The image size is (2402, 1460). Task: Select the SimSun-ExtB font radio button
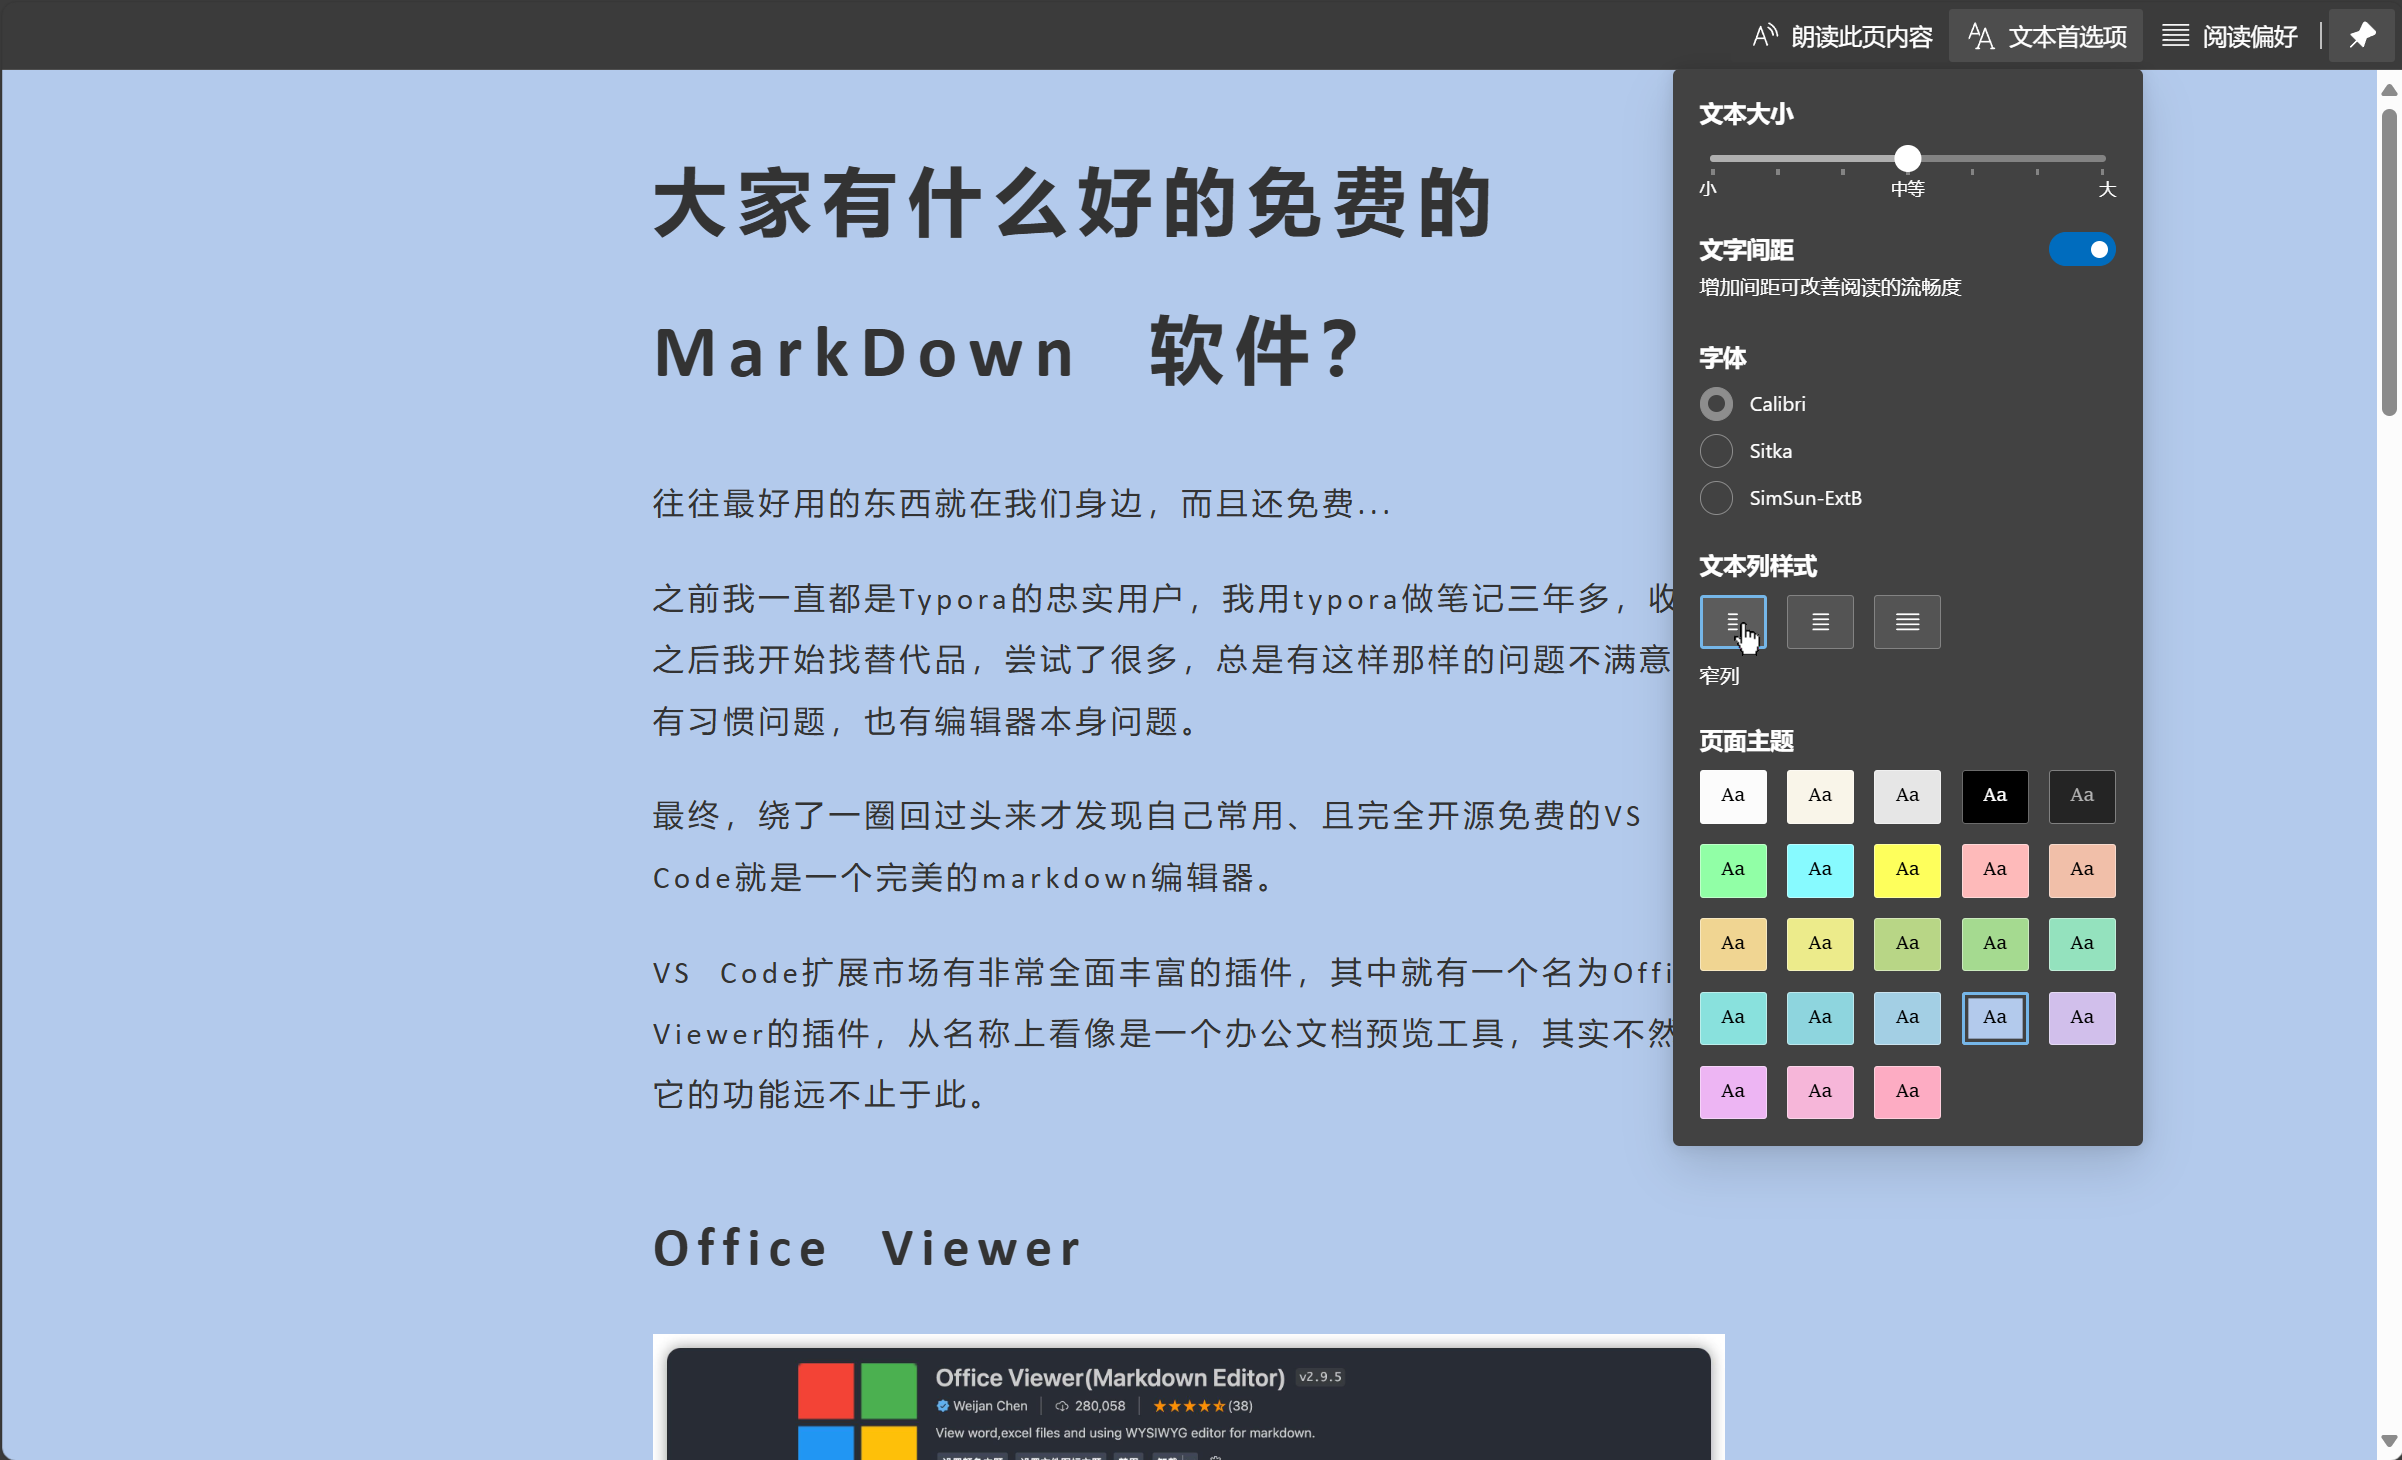(x=1716, y=498)
